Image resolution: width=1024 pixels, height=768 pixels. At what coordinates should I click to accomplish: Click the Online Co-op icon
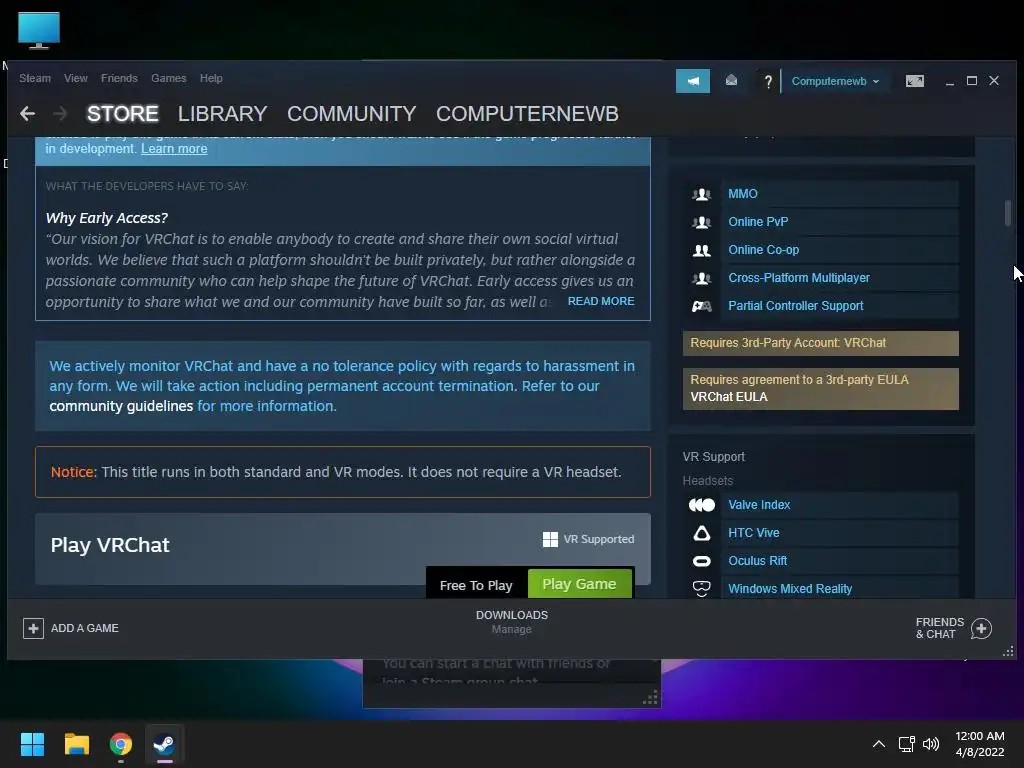(x=701, y=250)
